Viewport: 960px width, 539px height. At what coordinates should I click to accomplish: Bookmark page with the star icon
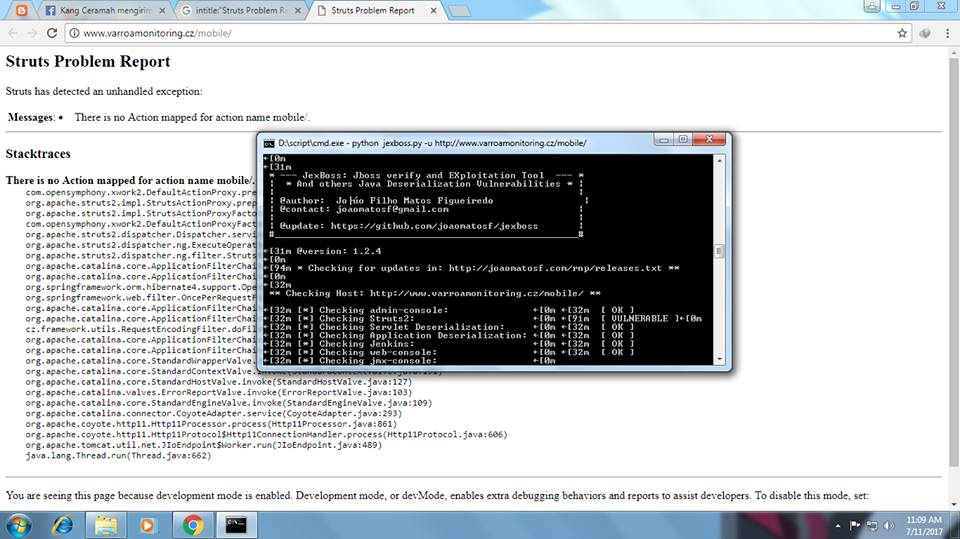click(x=902, y=33)
